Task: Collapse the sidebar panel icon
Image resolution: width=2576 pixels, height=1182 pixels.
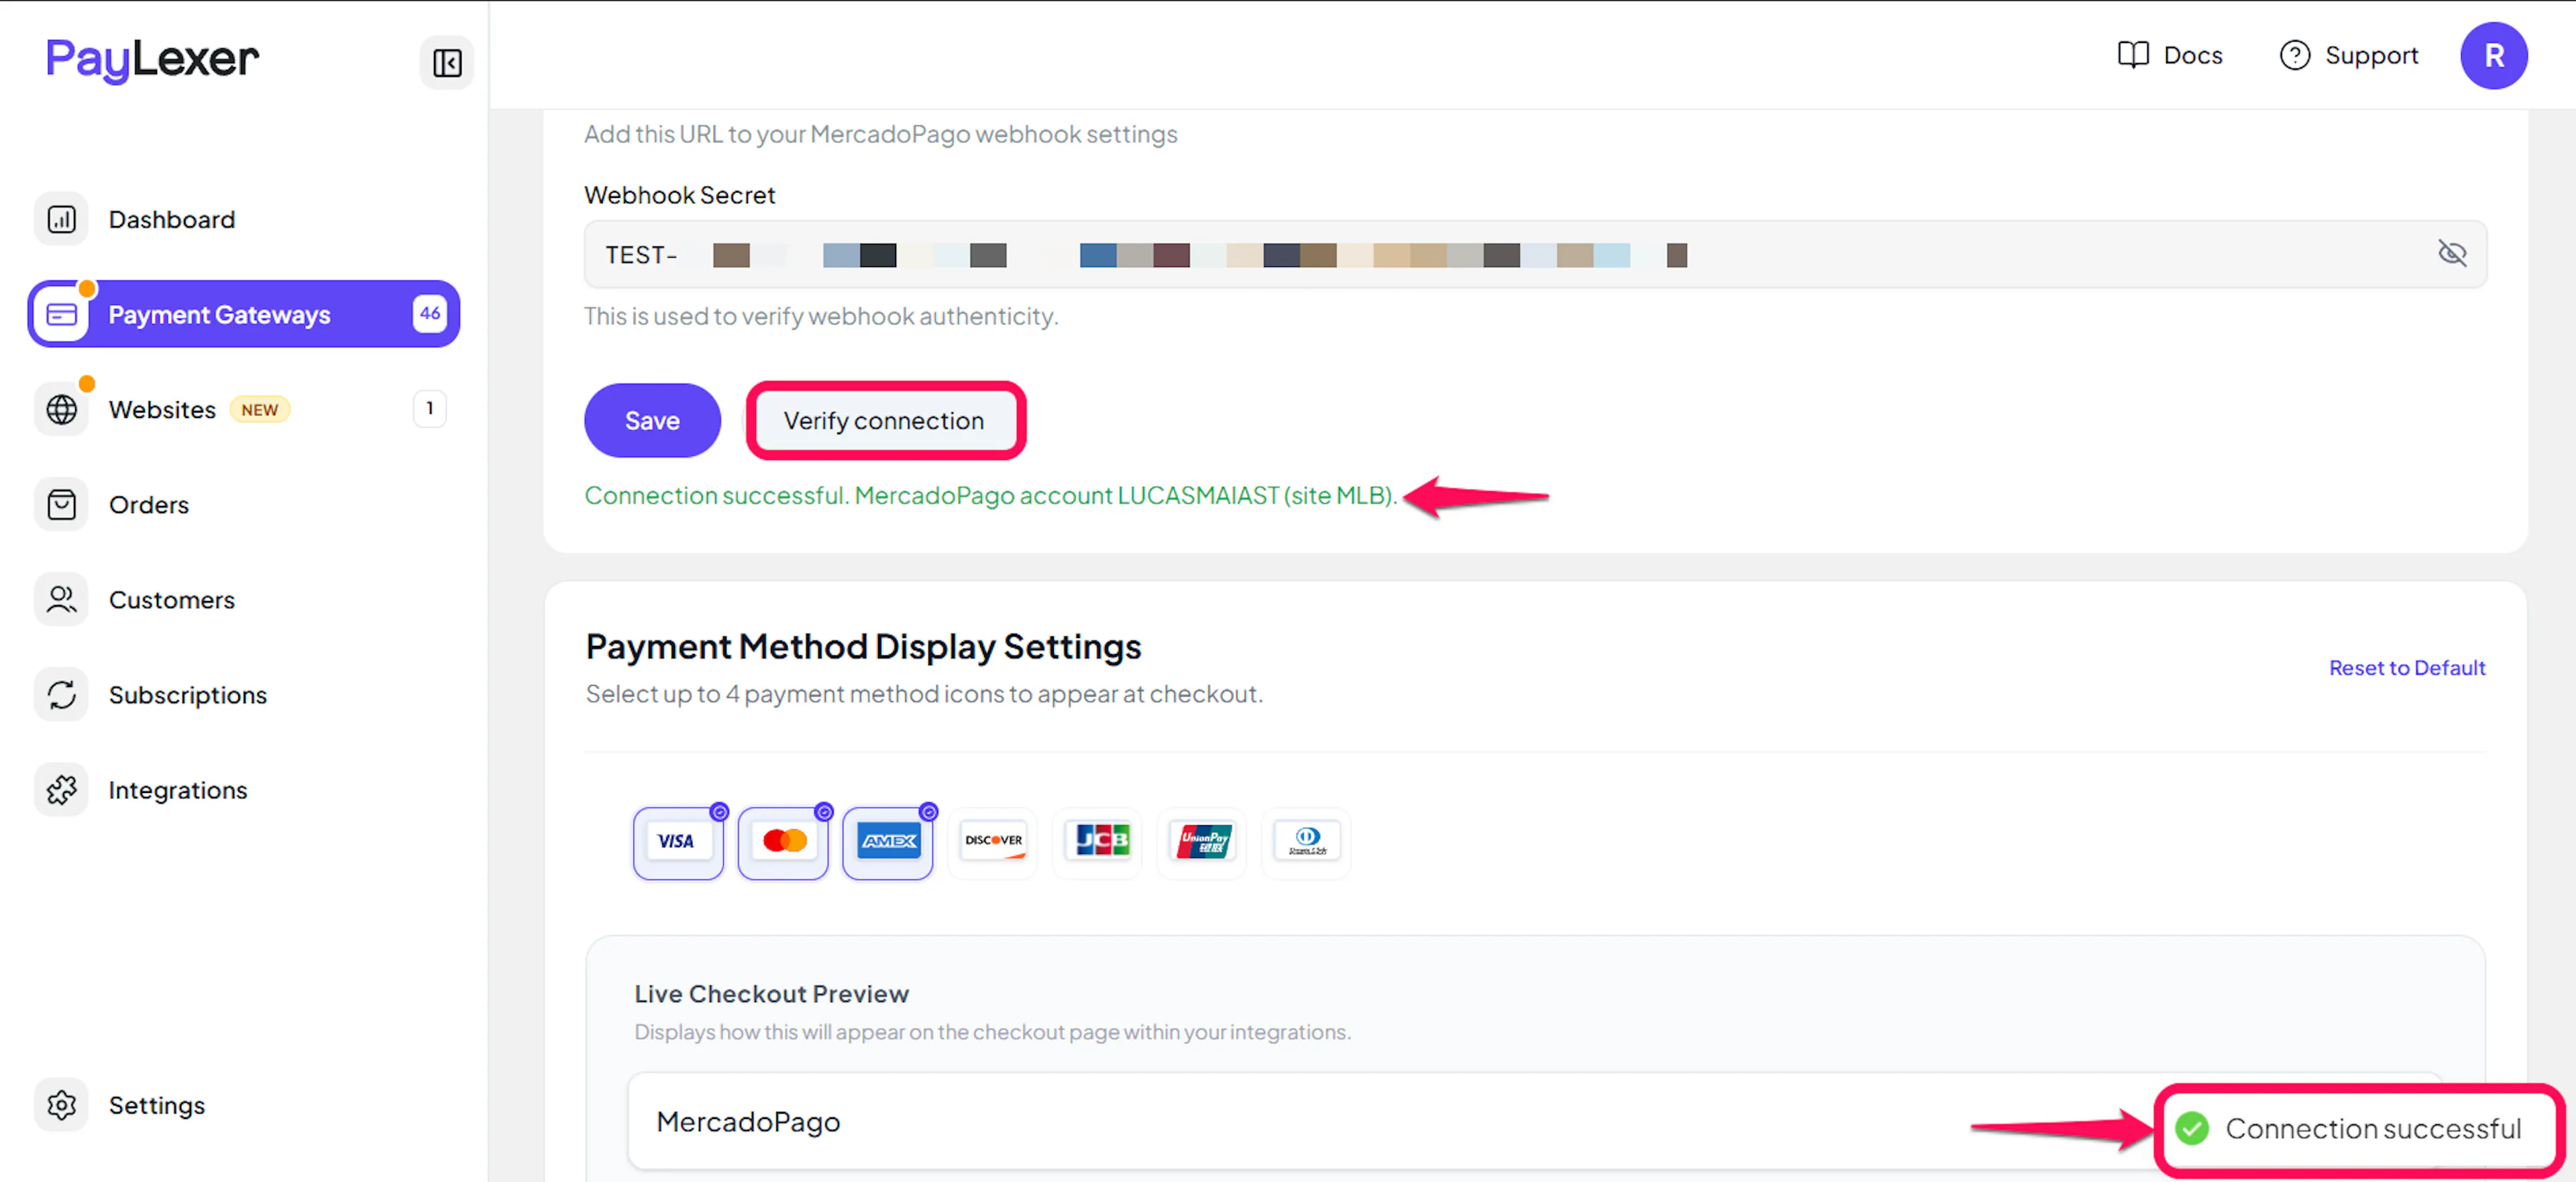Action: click(446, 63)
